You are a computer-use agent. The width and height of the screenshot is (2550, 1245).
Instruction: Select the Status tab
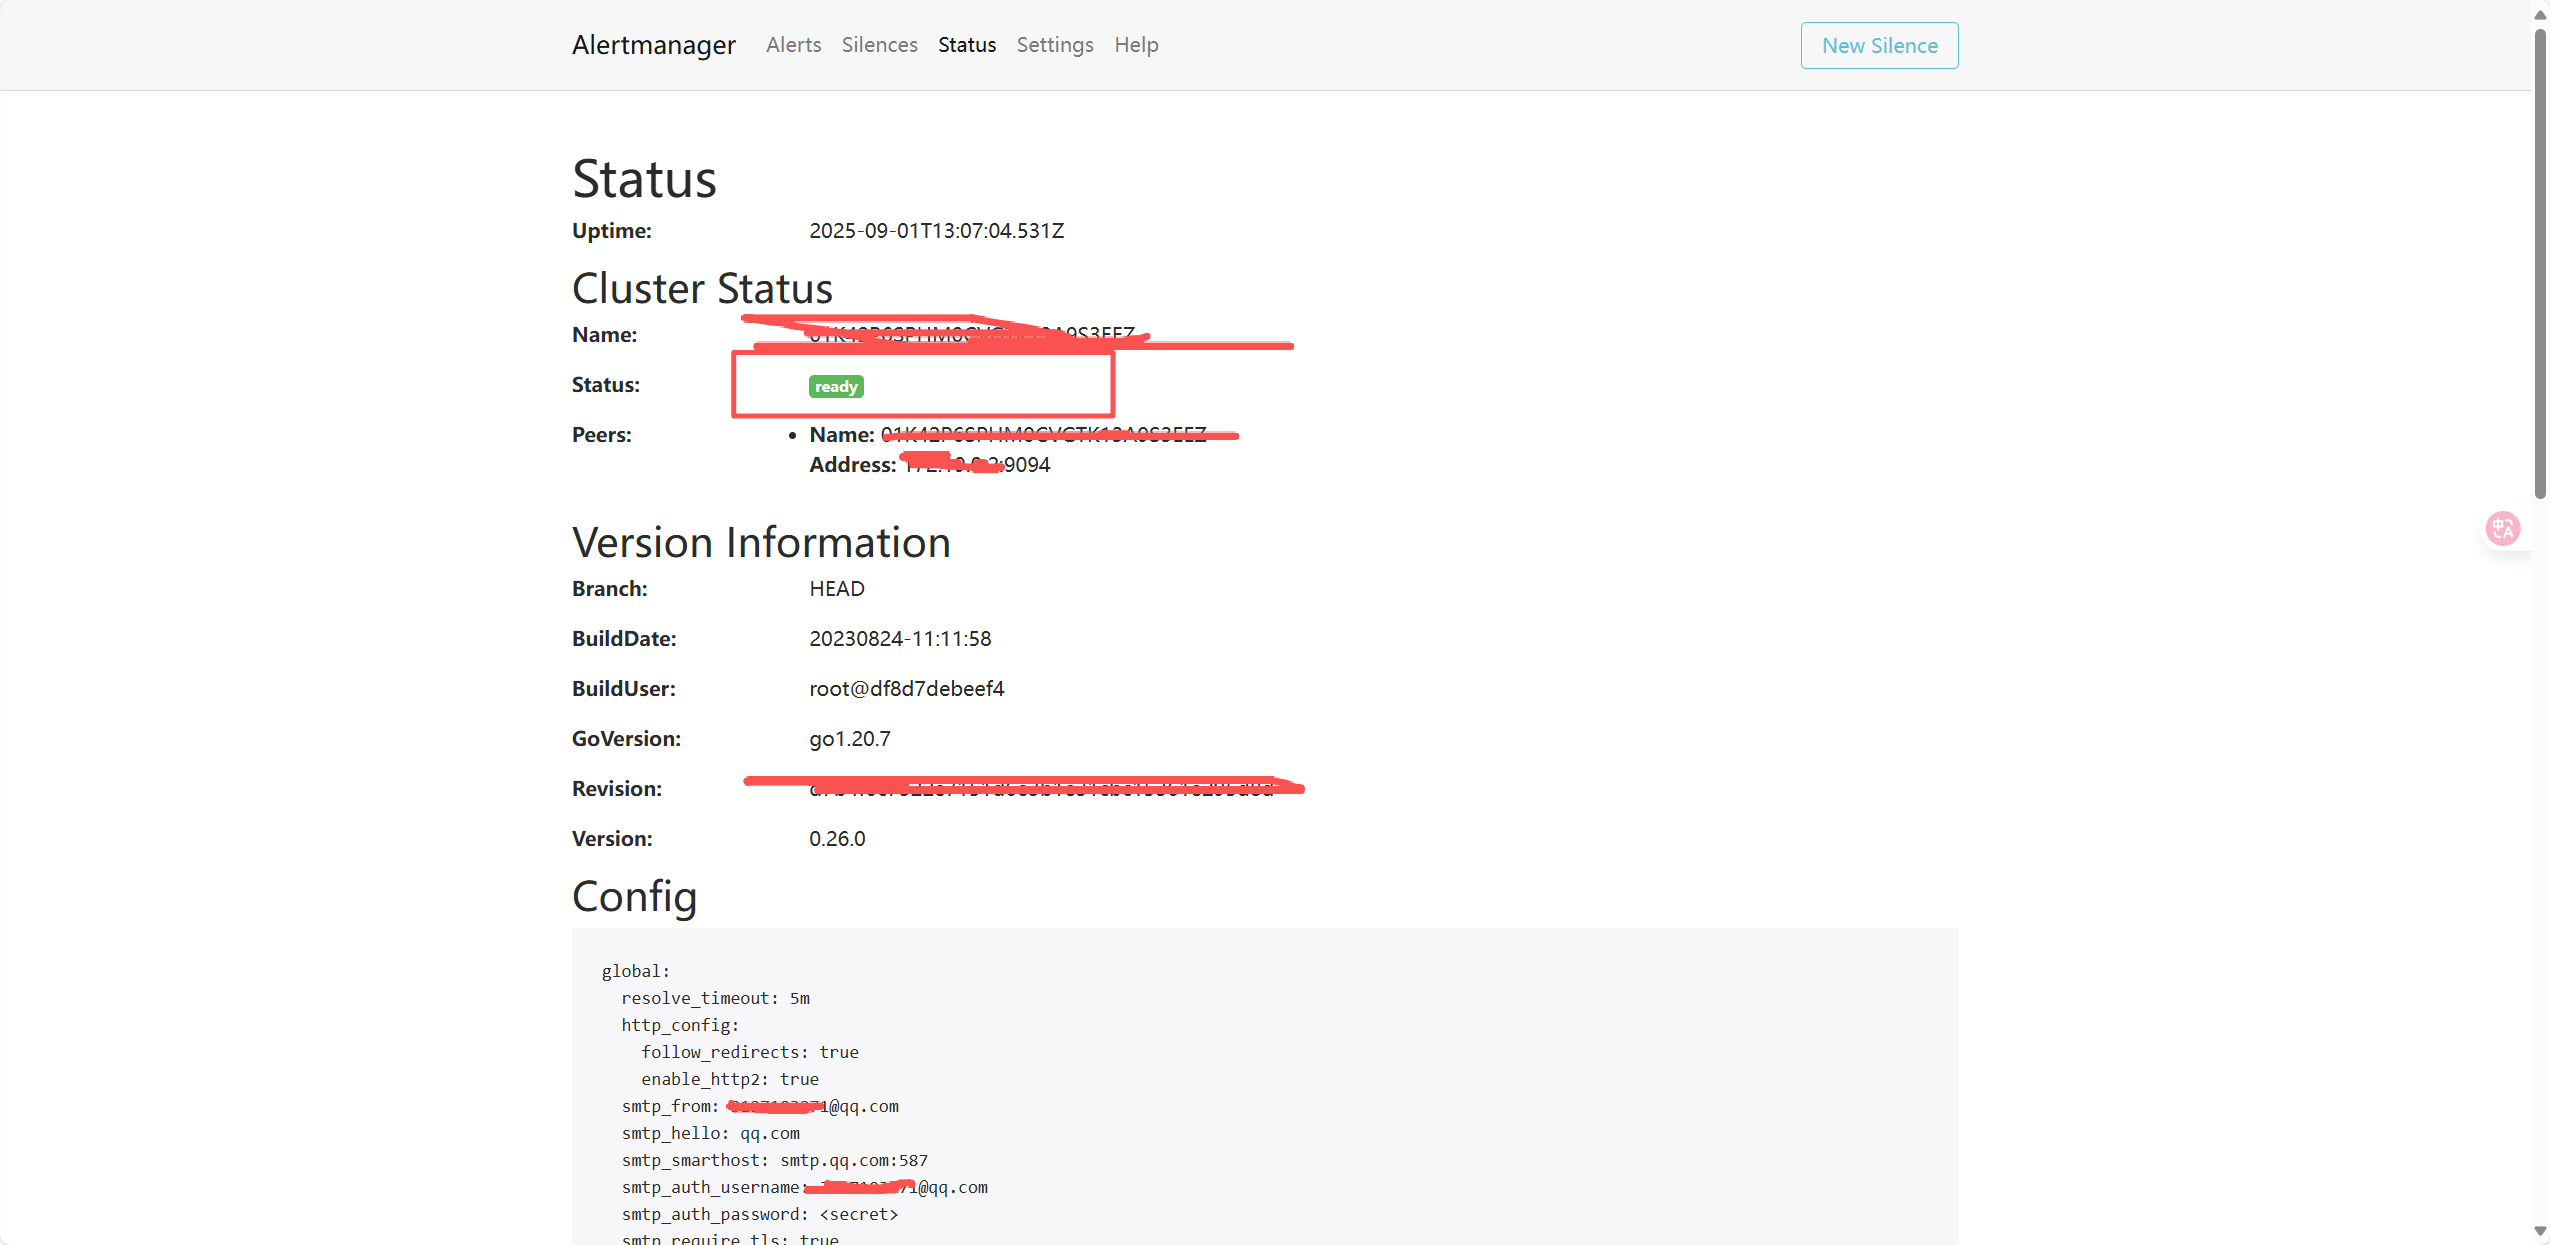[x=967, y=45]
